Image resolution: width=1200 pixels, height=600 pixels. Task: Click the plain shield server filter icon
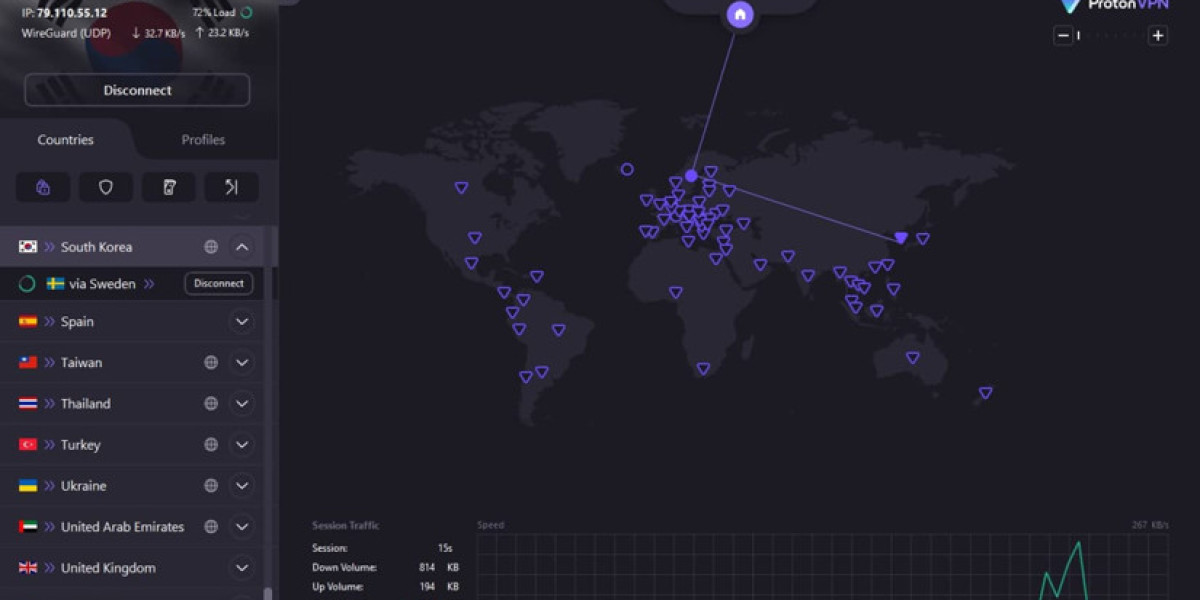(x=106, y=186)
